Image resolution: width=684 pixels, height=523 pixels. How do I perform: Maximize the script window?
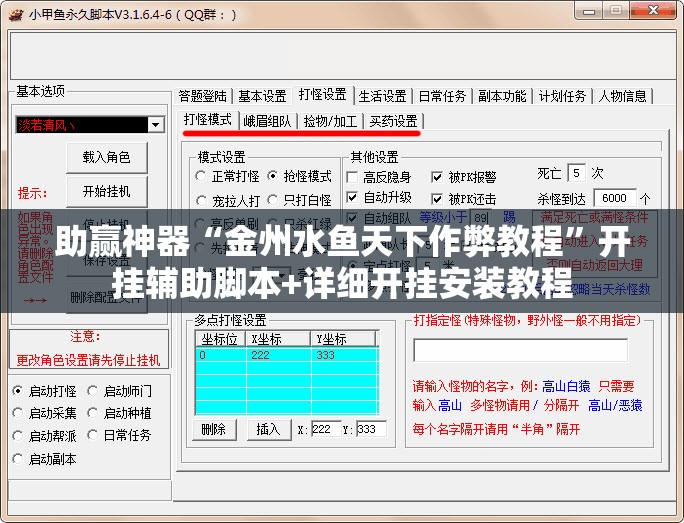click(x=616, y=10)
